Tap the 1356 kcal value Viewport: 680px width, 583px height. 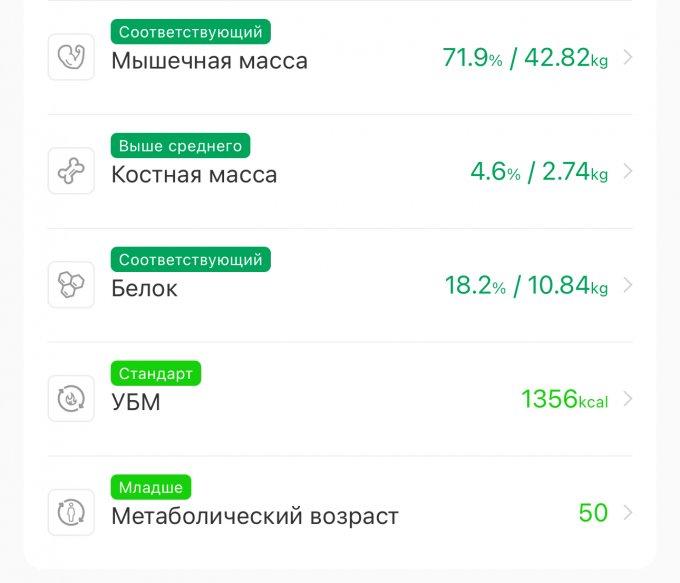(564, 400)
